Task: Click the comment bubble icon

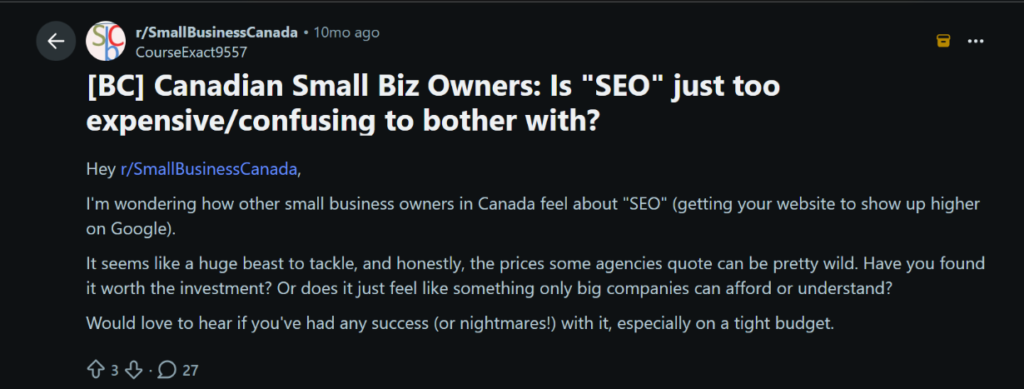Action: (167, 370)
